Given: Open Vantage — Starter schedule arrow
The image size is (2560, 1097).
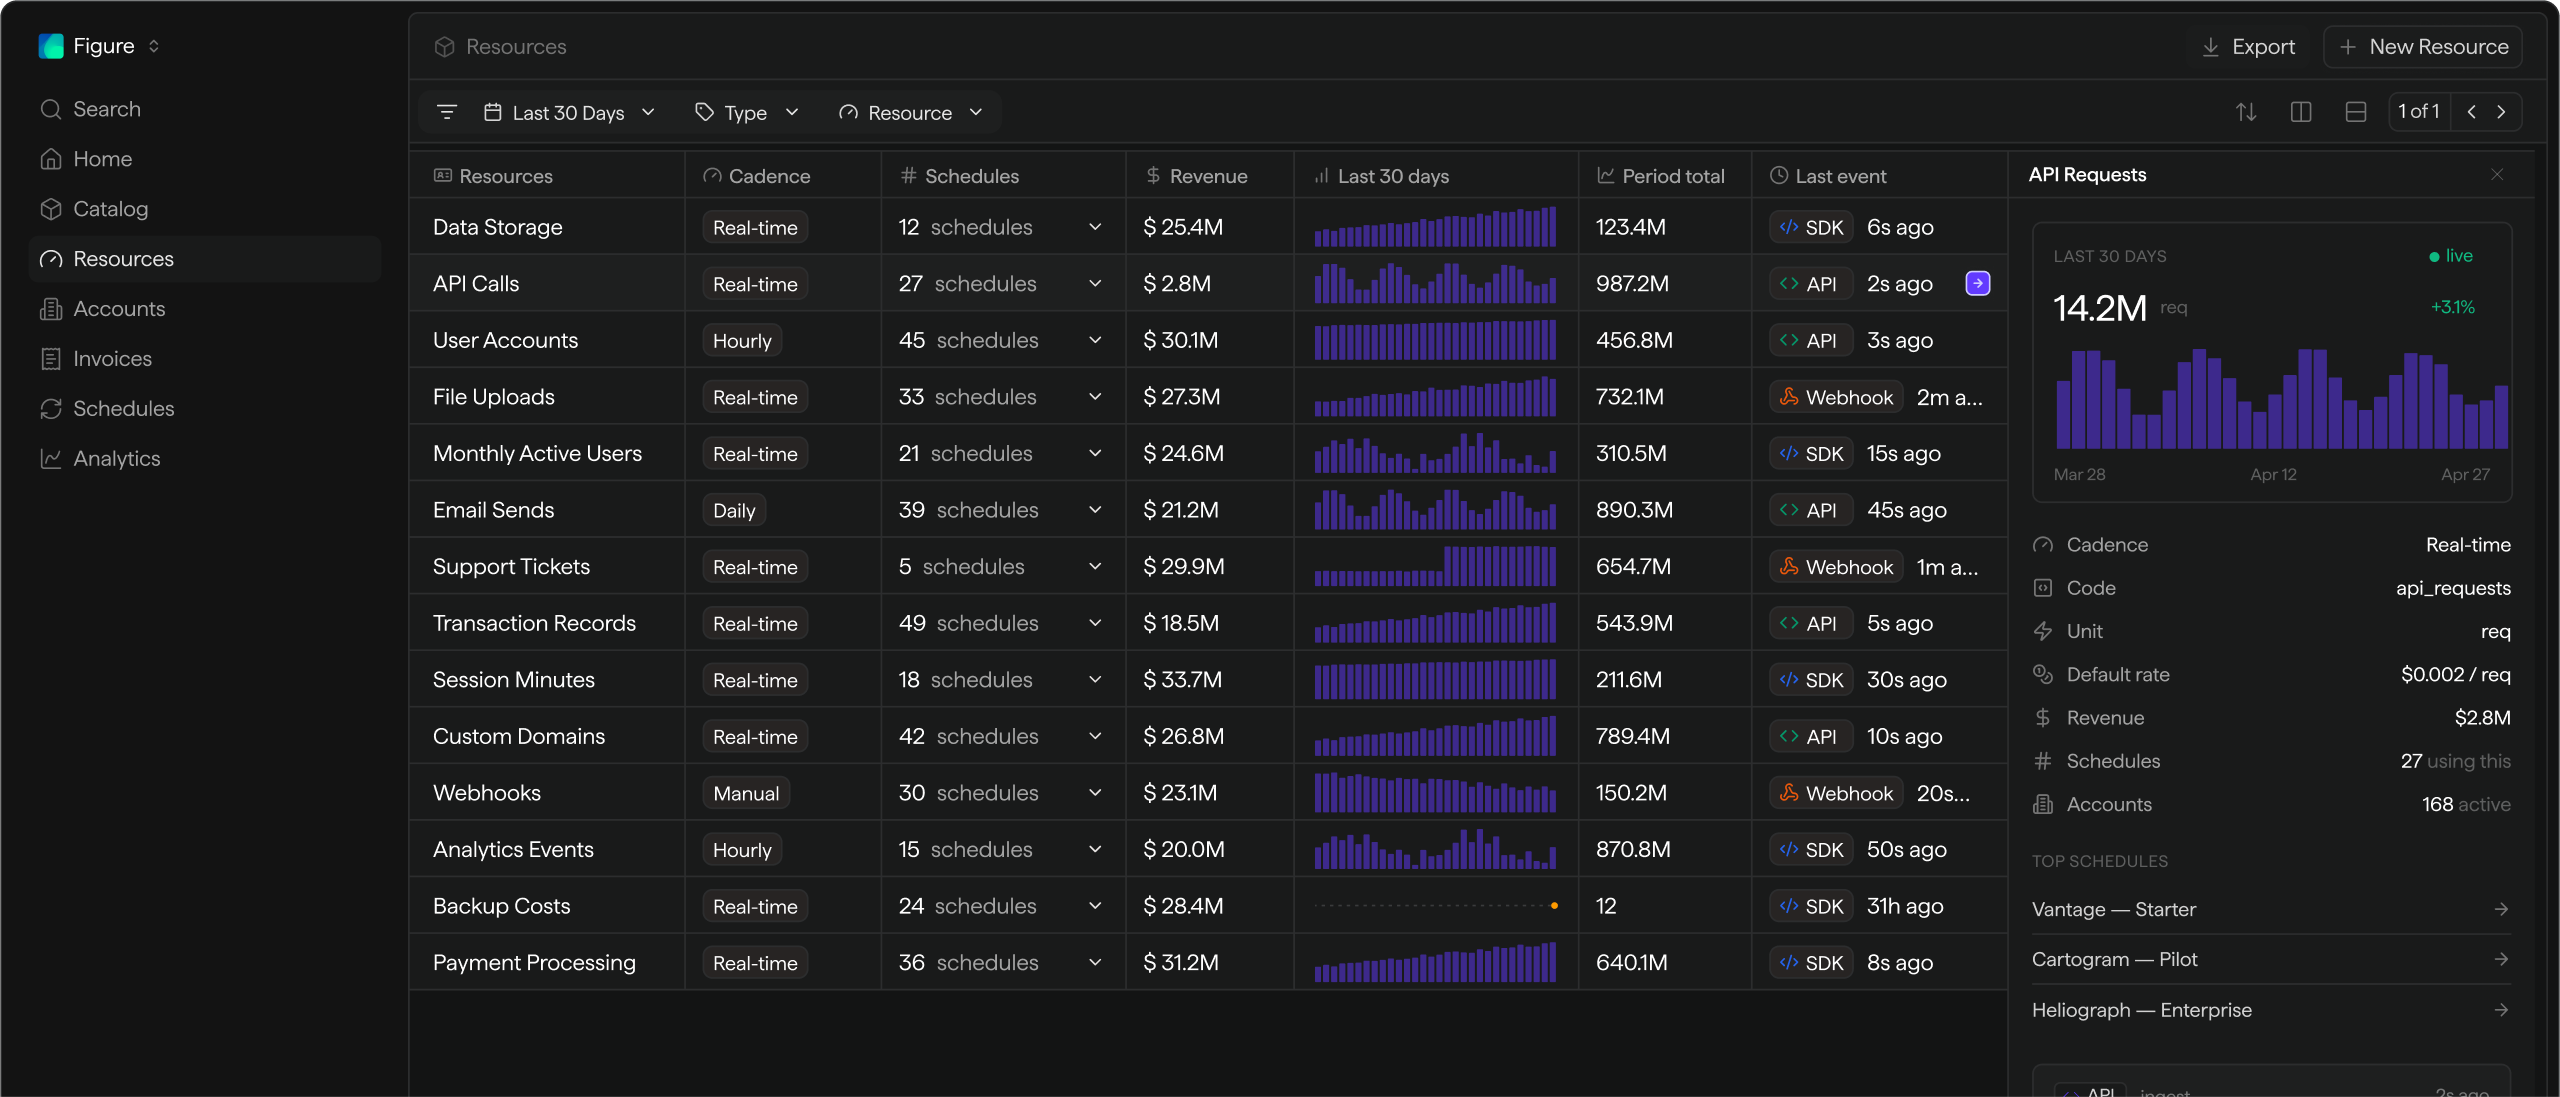Looking at the screenshot, I should click(2501, 909).
